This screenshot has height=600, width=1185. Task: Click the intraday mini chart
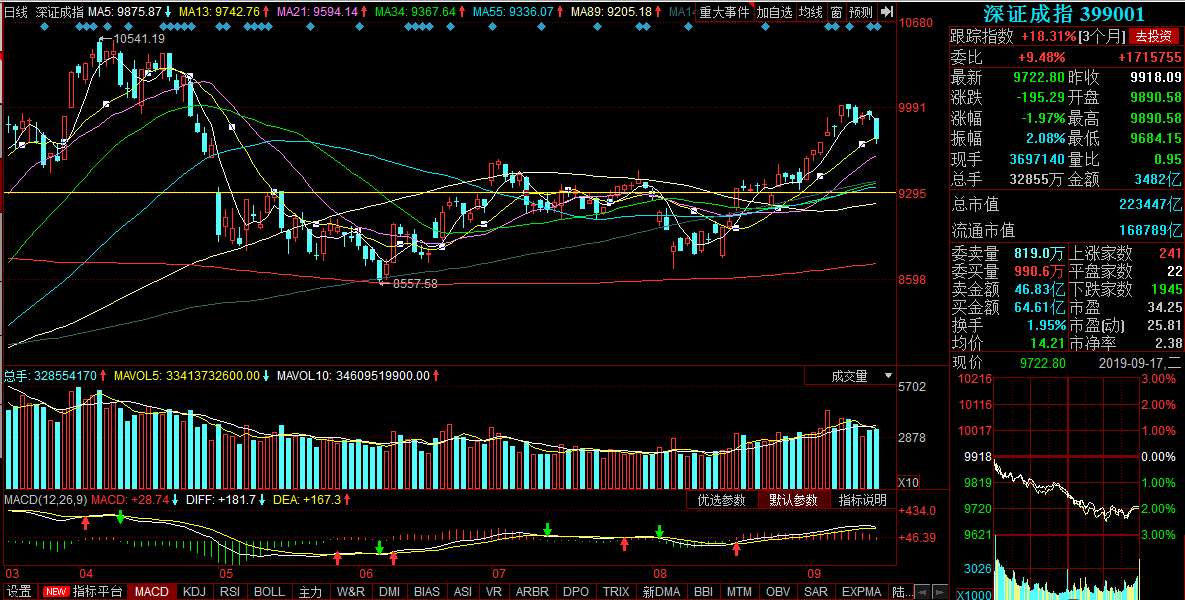[x=1066, y=487]
